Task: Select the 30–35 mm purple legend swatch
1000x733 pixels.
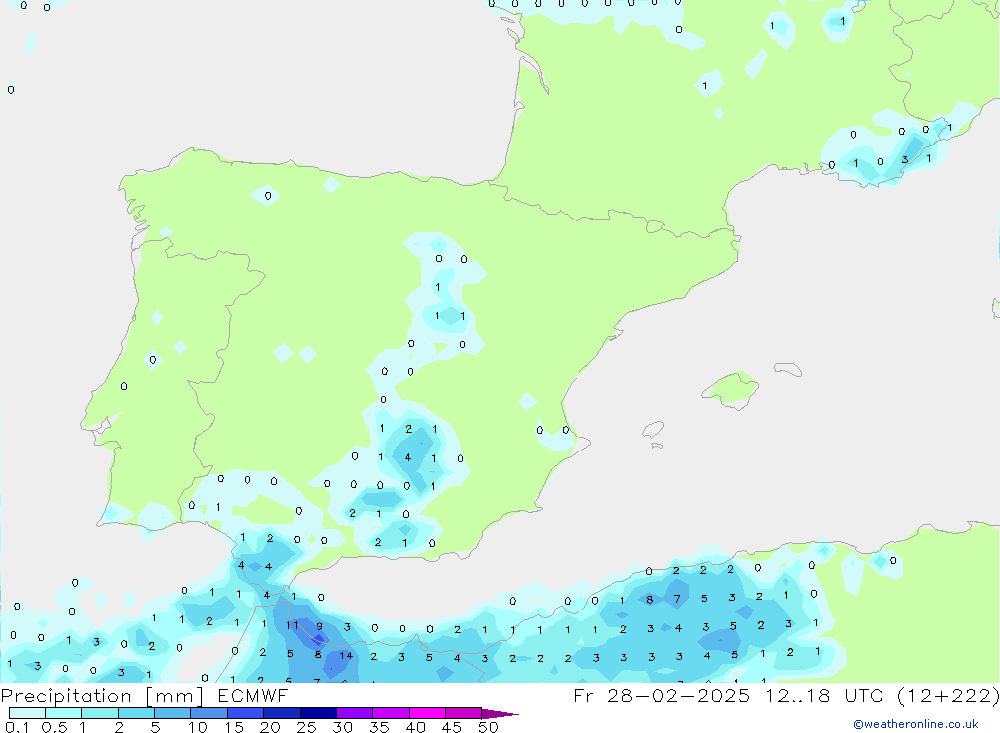Action: point(355,713)
